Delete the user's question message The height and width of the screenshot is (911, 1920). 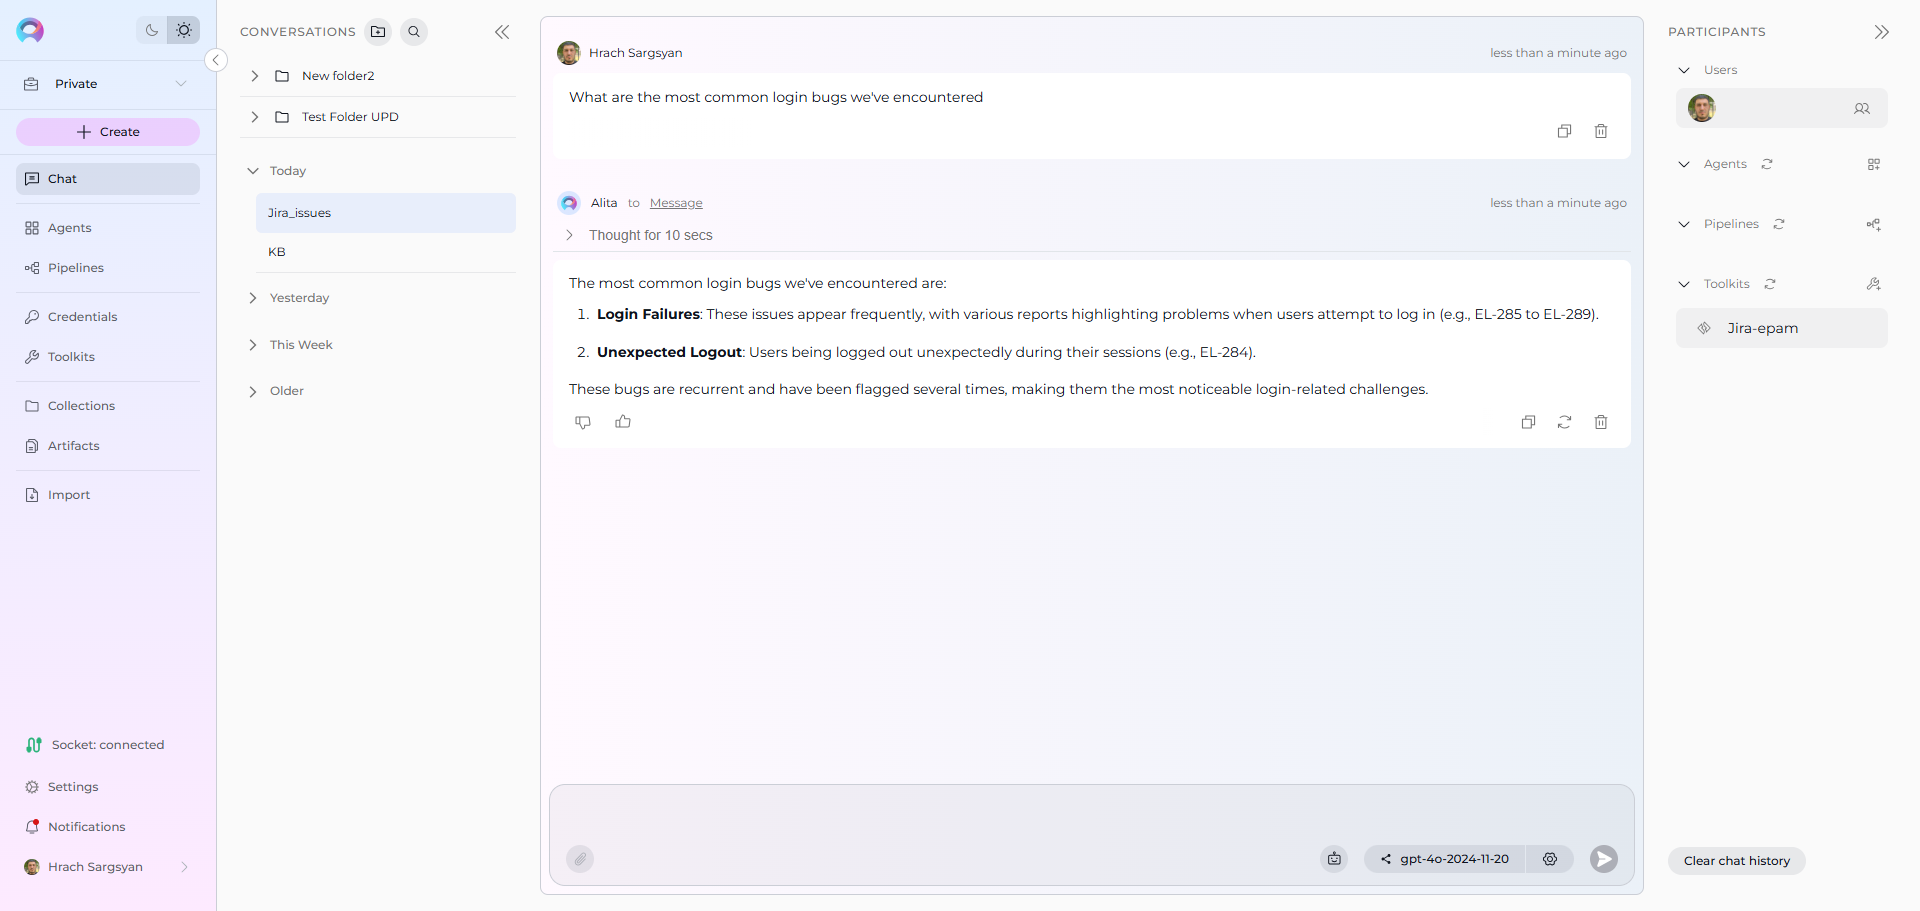1600,131
